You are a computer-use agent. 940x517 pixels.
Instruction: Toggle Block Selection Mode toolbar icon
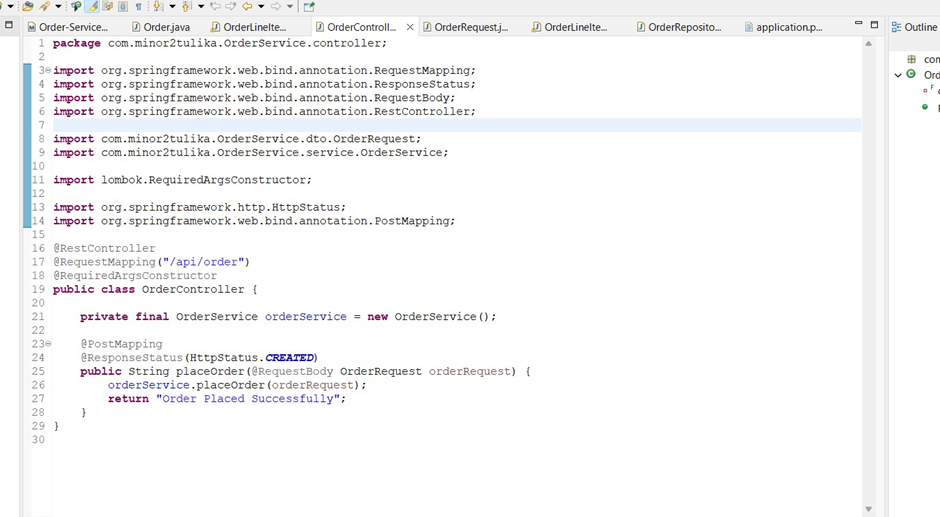[123, 7]
